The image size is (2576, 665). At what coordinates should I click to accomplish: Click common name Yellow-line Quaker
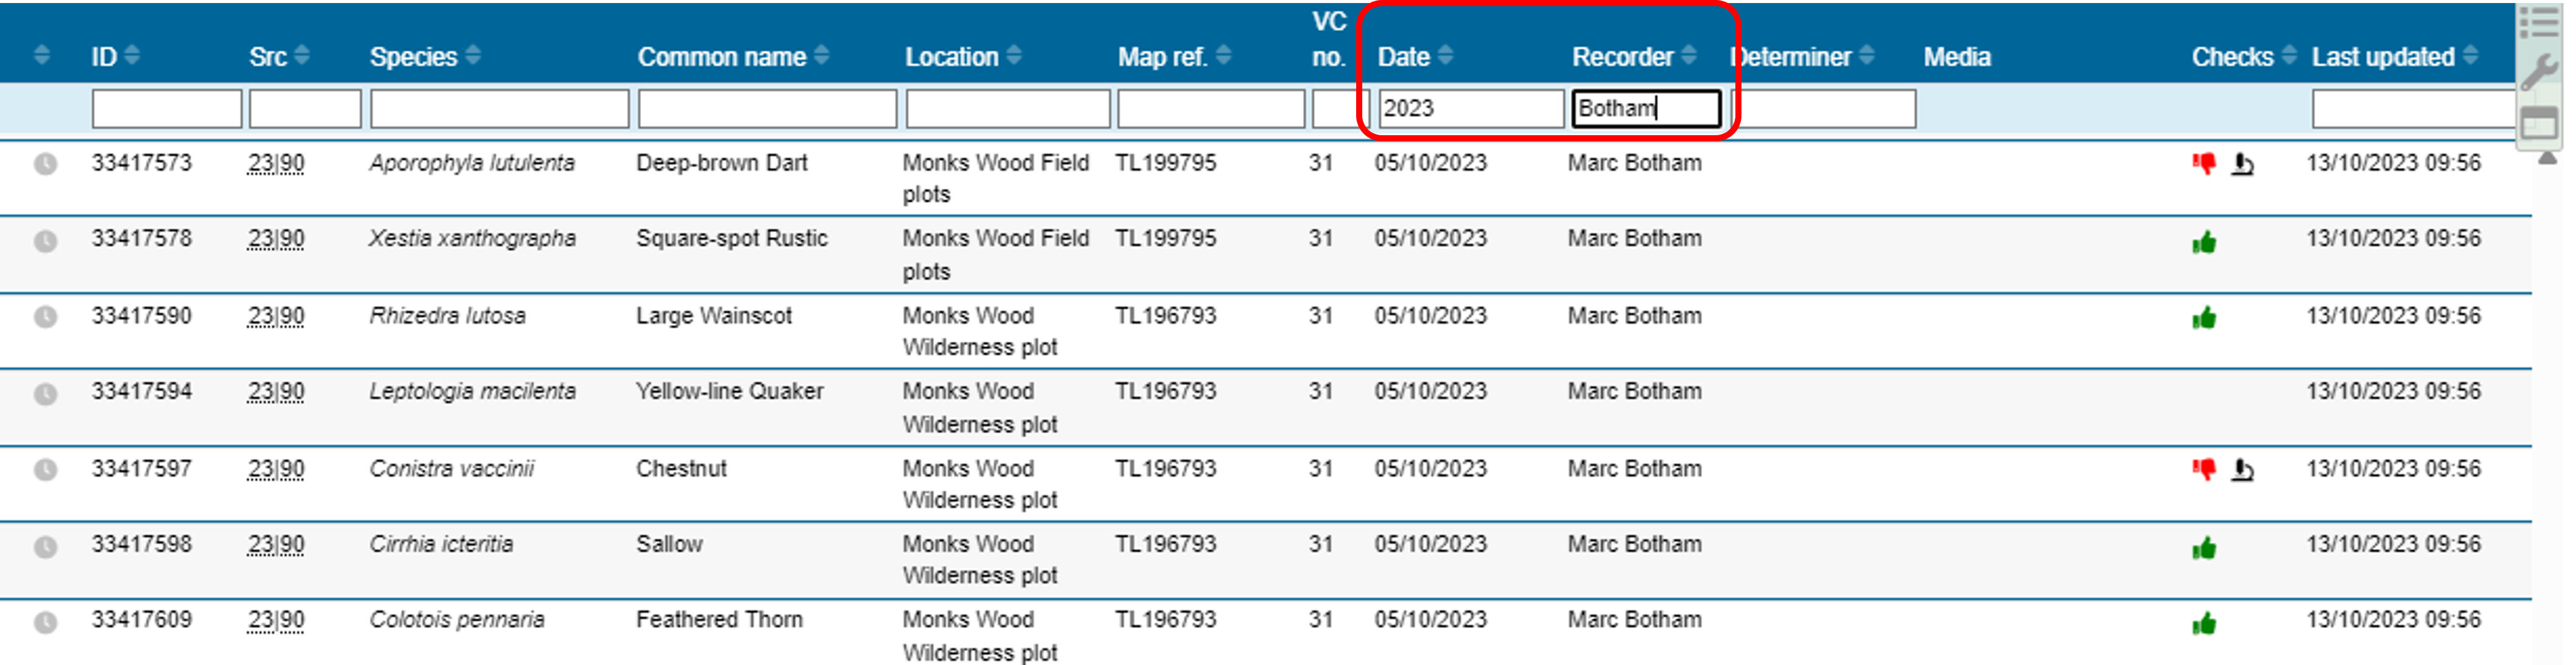click(x=730, y=392)
